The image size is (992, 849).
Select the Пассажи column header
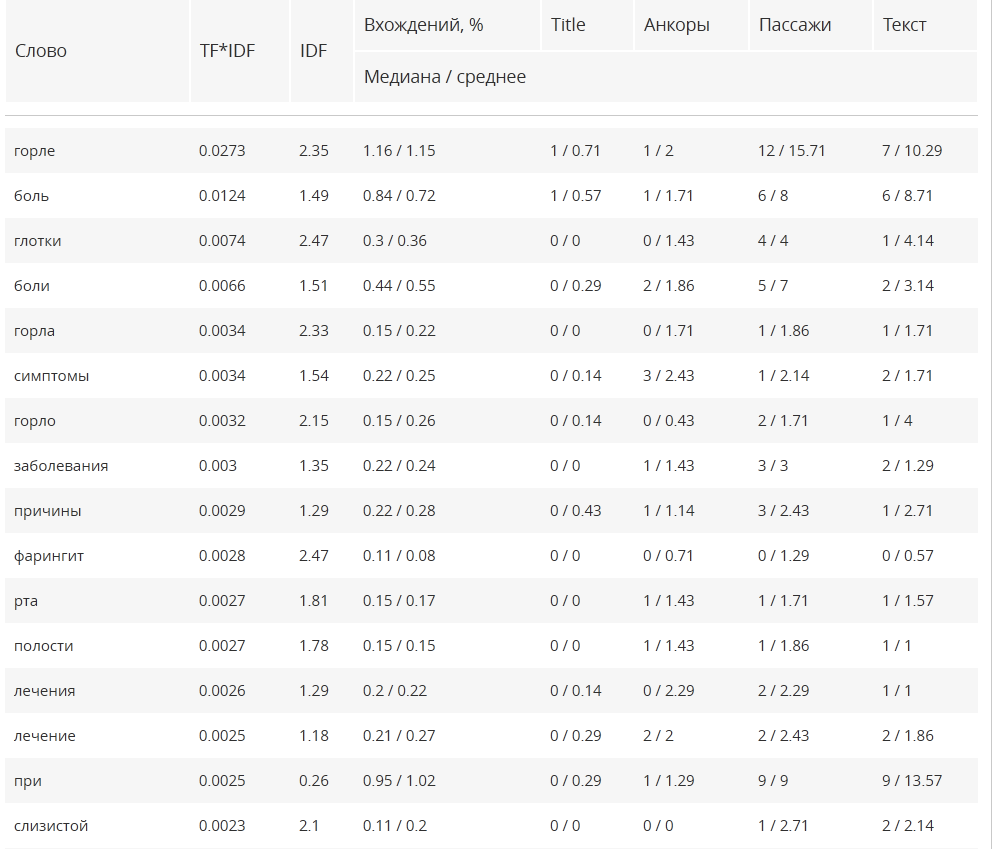coord(794,25)
